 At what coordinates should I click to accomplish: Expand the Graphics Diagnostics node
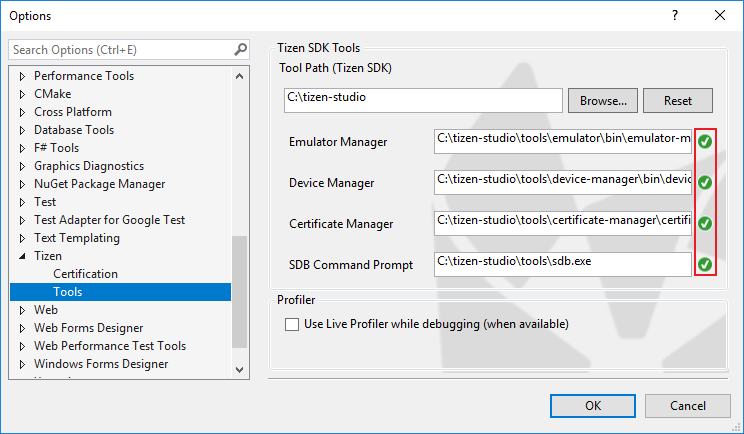pyautogui.click(x=22, y=166)
